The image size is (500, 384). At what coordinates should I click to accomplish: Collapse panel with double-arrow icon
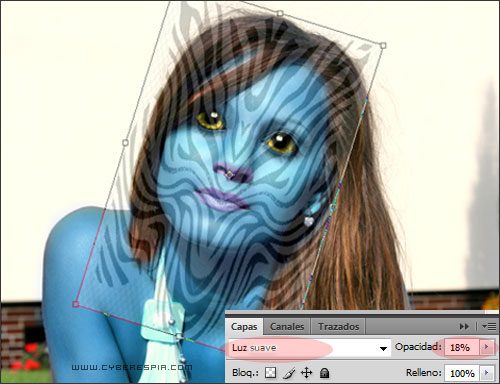[x=464, y=327]
